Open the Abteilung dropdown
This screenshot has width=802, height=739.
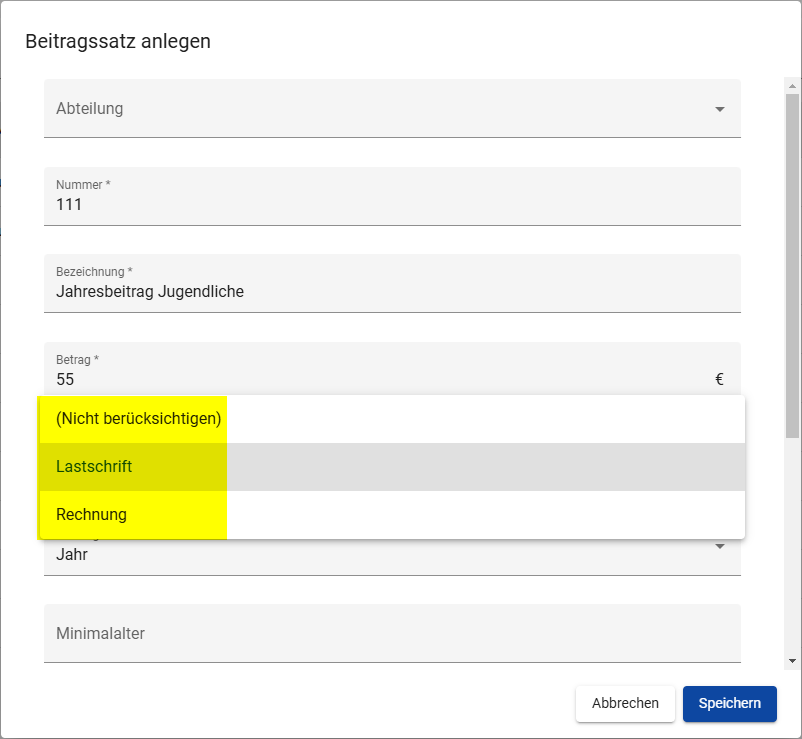tap(392, 108)
